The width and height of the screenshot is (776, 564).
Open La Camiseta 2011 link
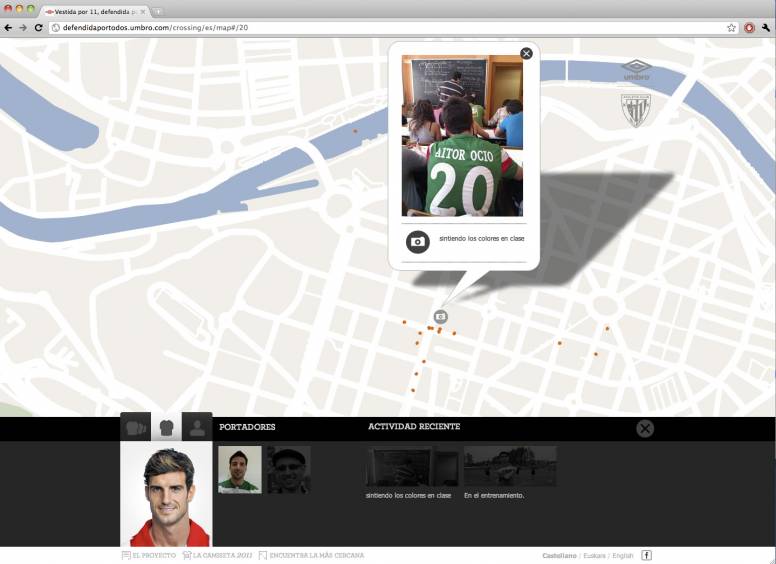[x=217, y=555]
